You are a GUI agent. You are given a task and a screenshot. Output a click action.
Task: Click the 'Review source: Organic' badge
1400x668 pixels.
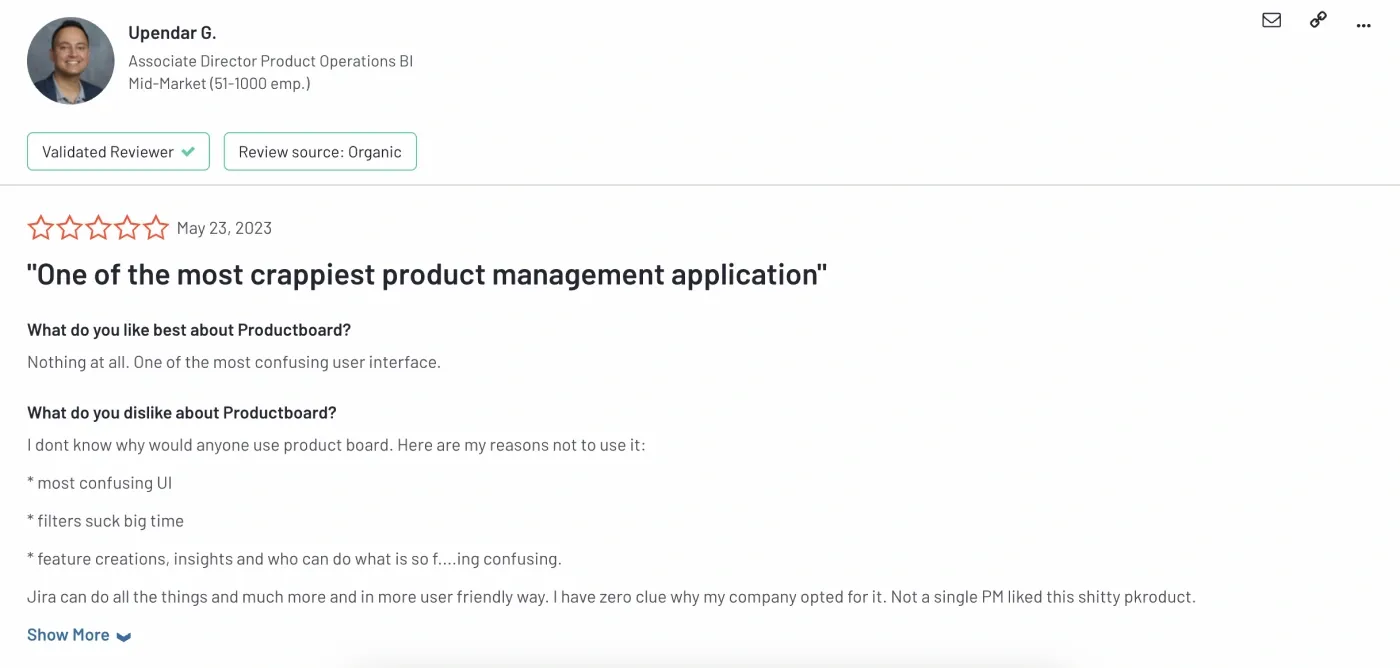[320, 151]
